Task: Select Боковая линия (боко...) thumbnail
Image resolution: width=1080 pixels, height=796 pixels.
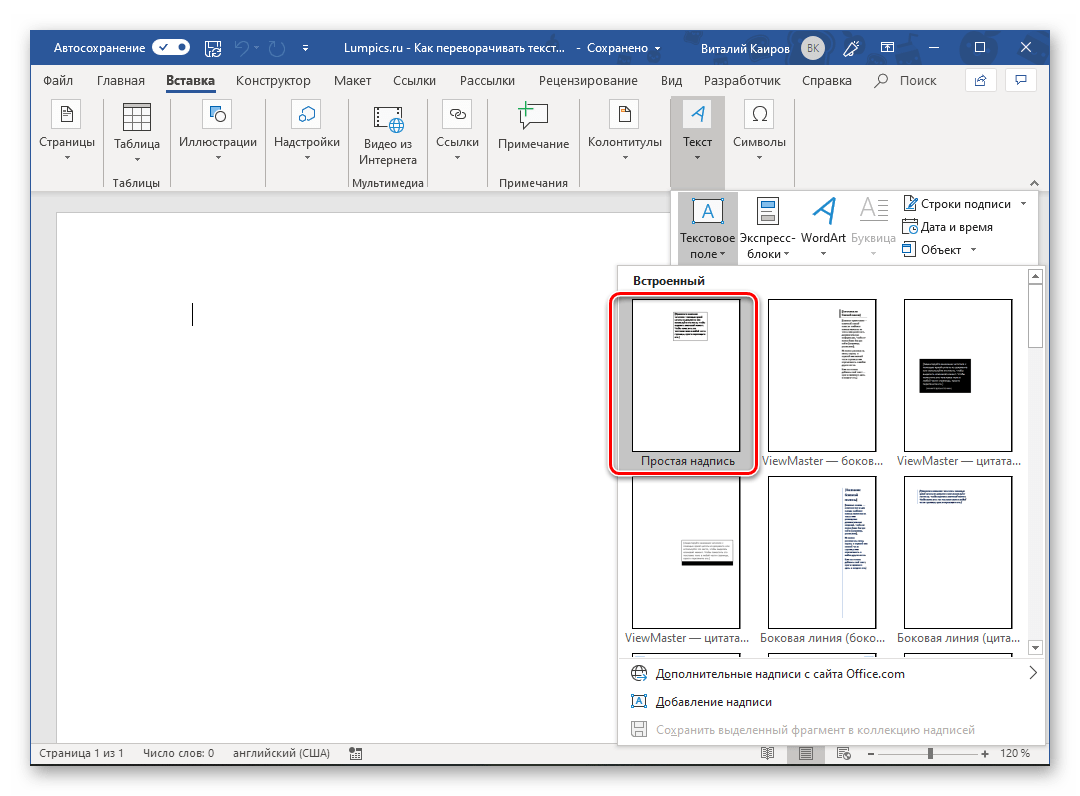Action: pyautogui.click(x=822, y=561)
